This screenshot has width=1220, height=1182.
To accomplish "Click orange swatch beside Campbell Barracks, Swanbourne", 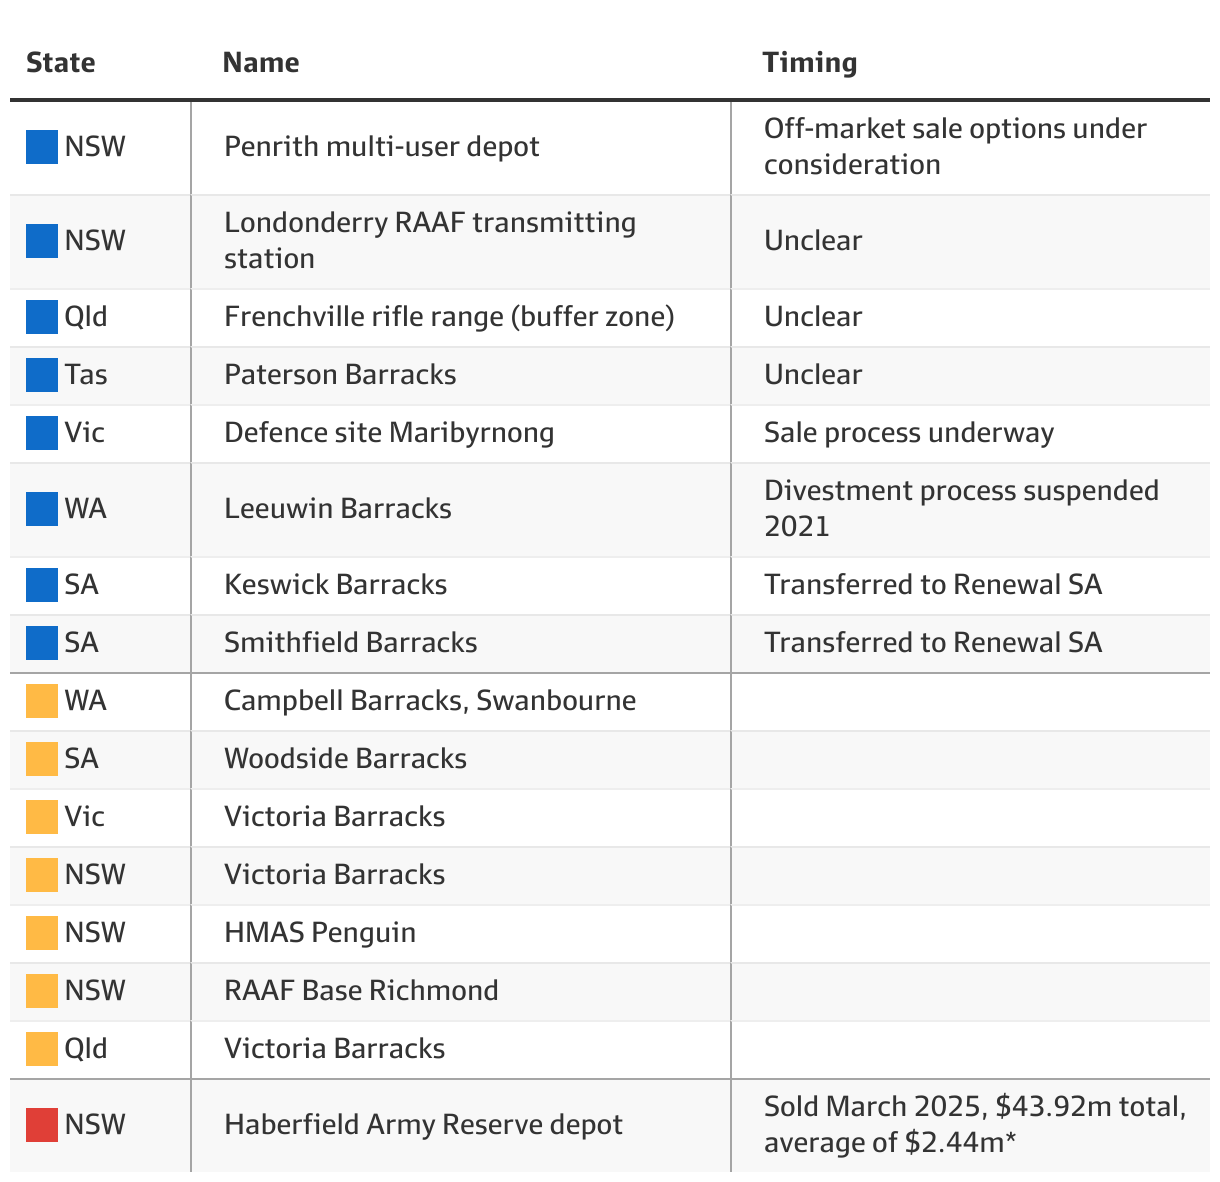I will click(x=42, y=701).
